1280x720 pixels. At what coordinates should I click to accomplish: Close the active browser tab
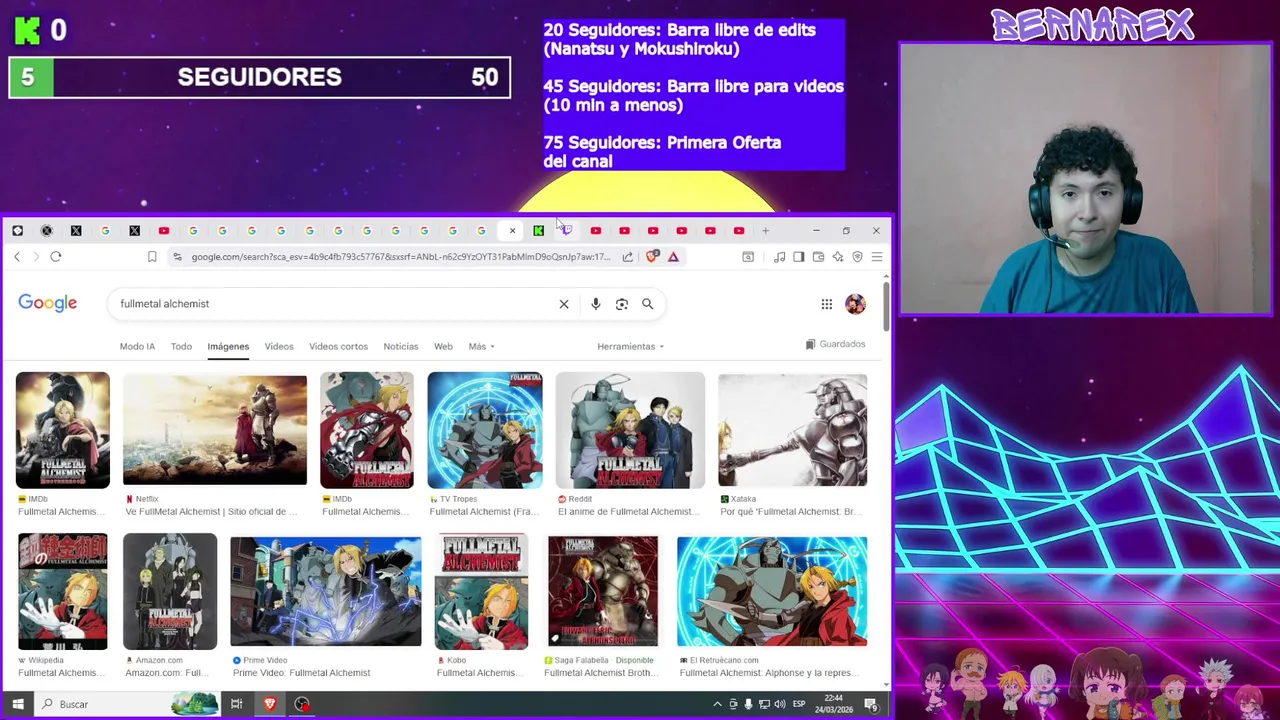pos(512,231)
